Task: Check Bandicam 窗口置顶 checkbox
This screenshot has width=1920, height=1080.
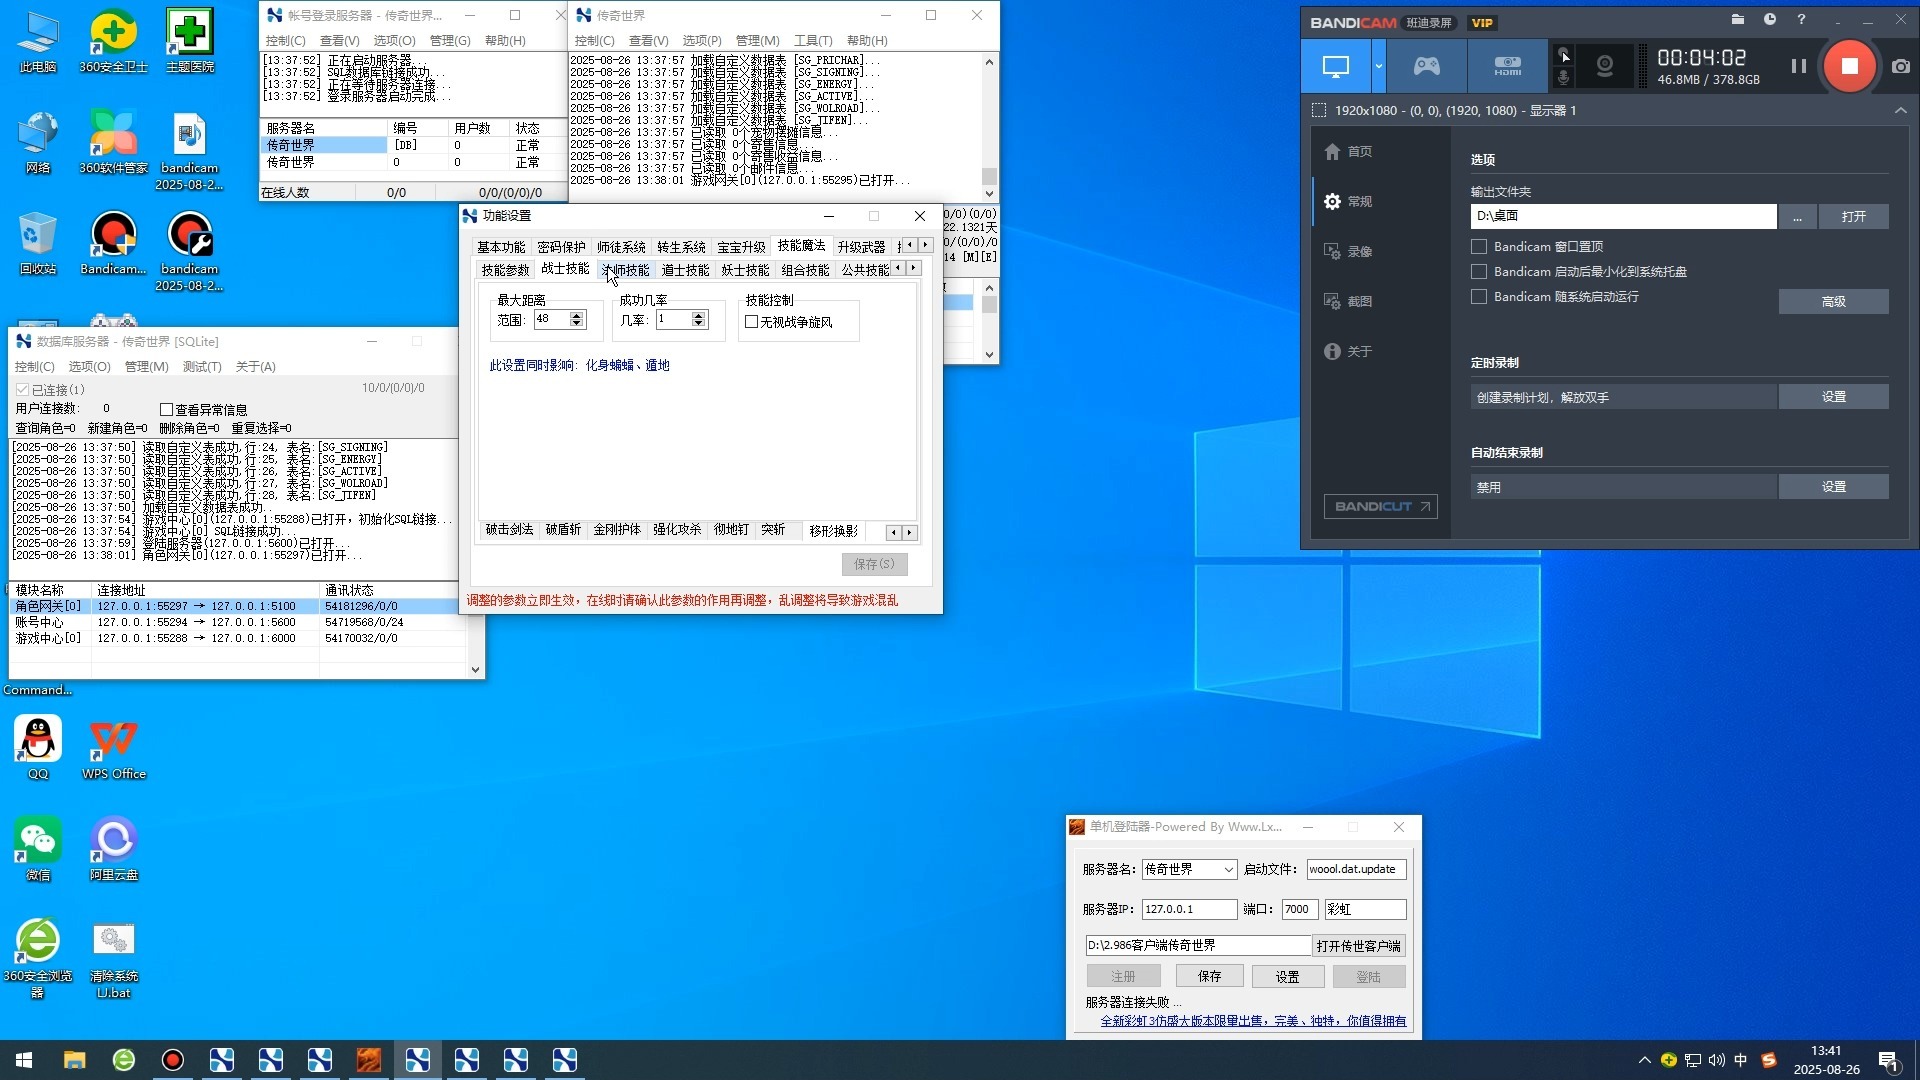Action: click(x=1479, y=247)
